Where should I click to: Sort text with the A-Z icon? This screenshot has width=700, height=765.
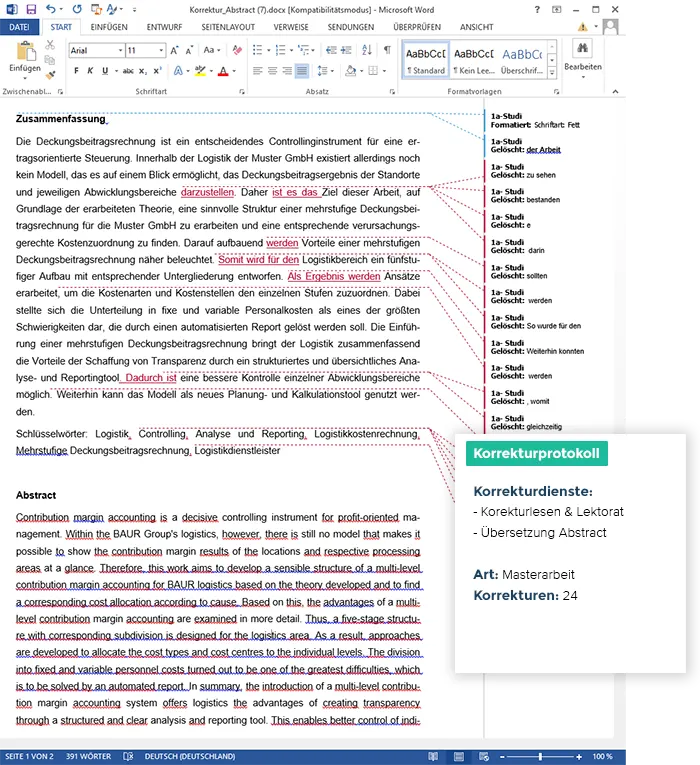pyautogui.click(x=367, y=50)
